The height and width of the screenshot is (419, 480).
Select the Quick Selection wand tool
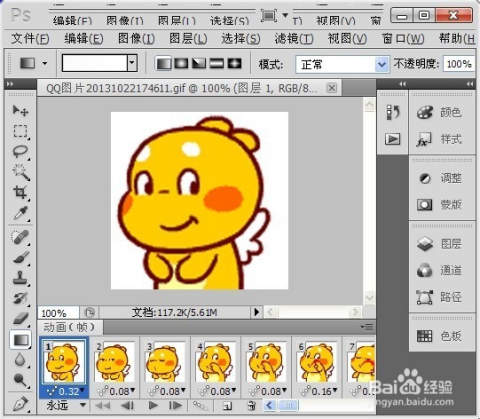[20, 172]
